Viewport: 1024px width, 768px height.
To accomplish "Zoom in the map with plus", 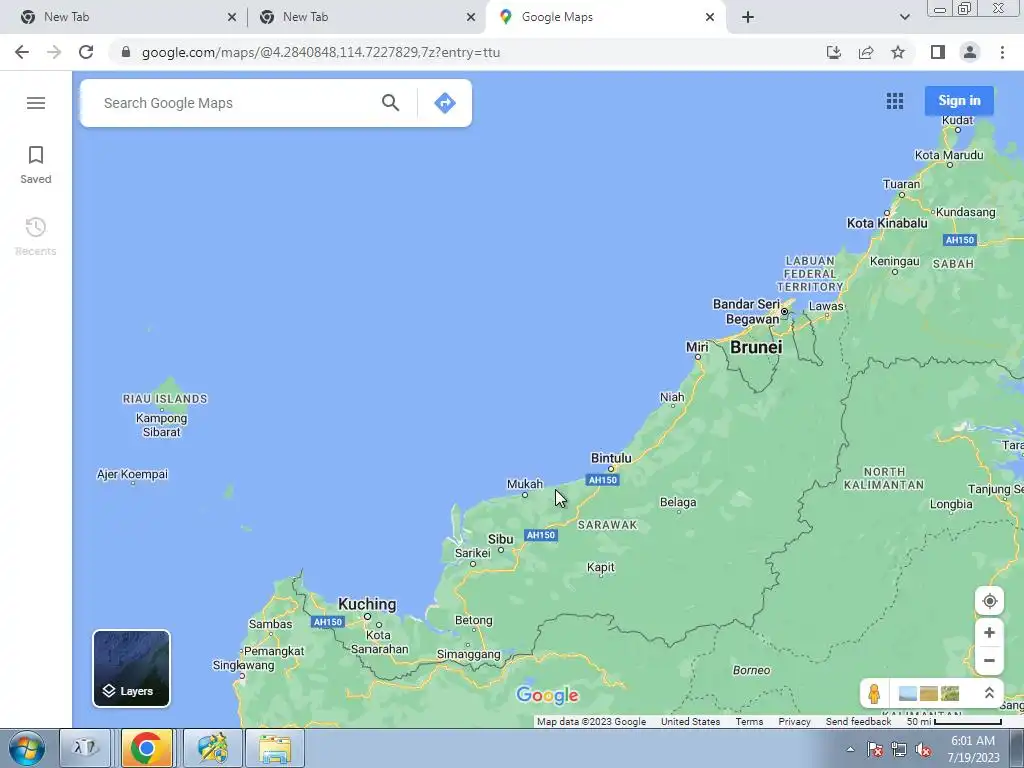I will point(989,632).
